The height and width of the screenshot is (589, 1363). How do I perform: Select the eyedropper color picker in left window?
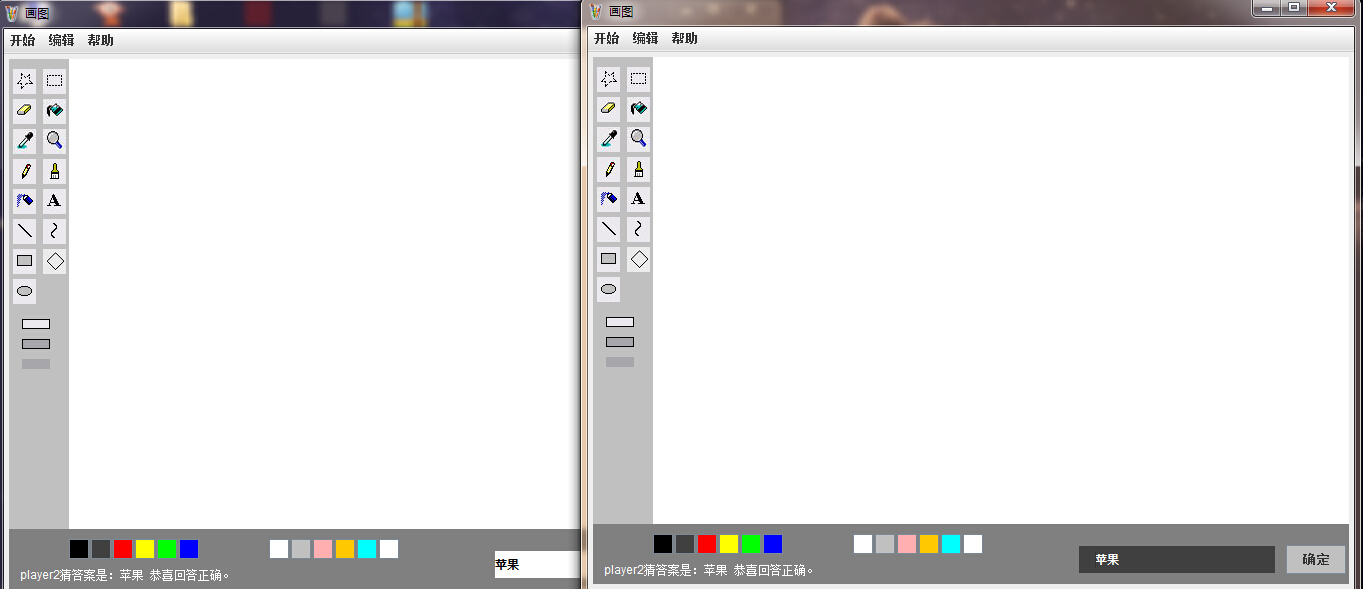(25, 141)
